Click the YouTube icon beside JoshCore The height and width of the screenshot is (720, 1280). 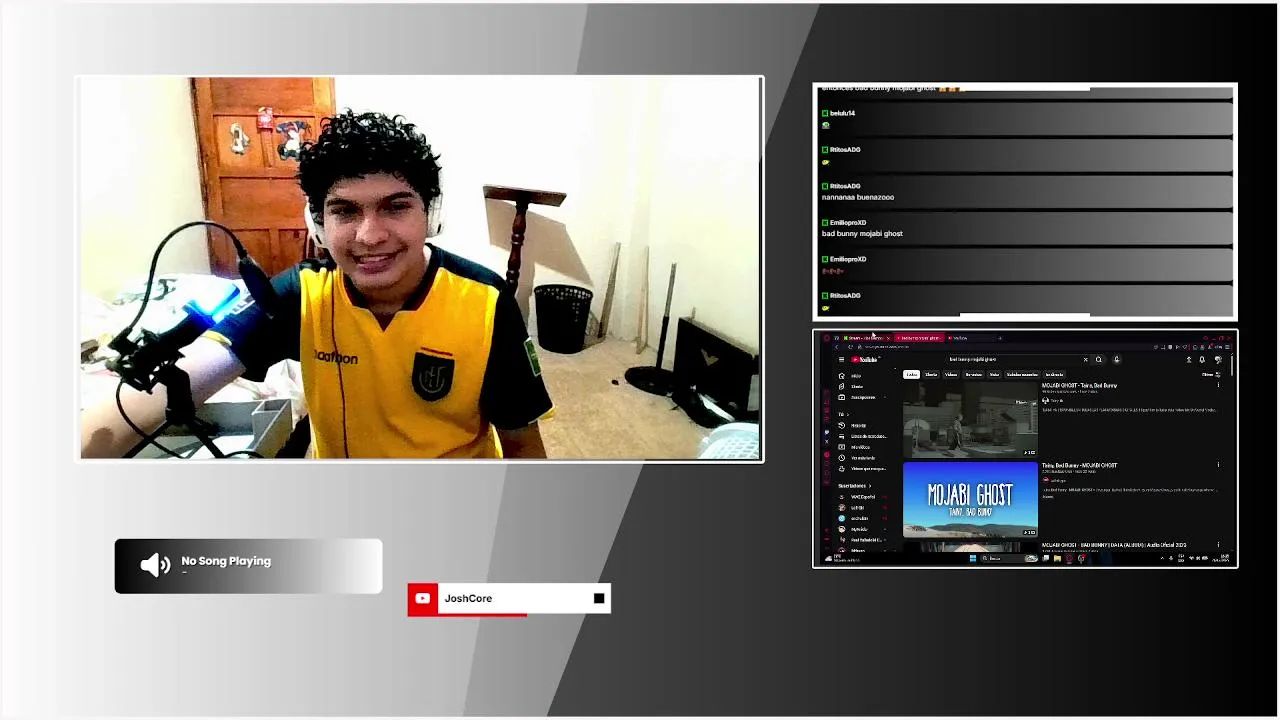click(423, 598)
